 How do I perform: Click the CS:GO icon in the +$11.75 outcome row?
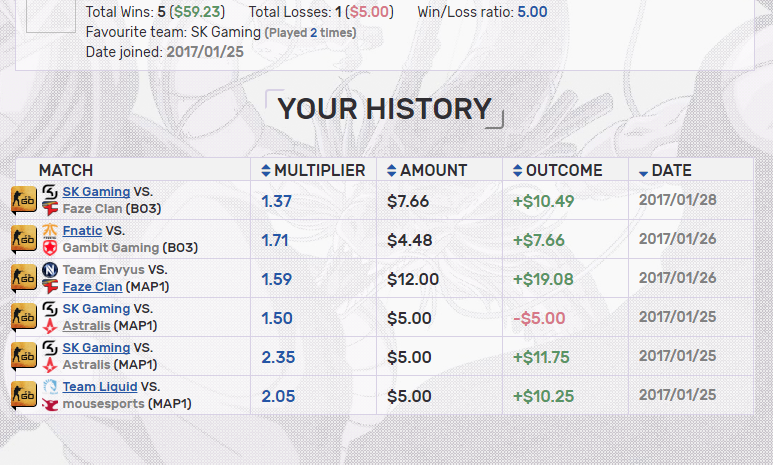click(24, 356)
